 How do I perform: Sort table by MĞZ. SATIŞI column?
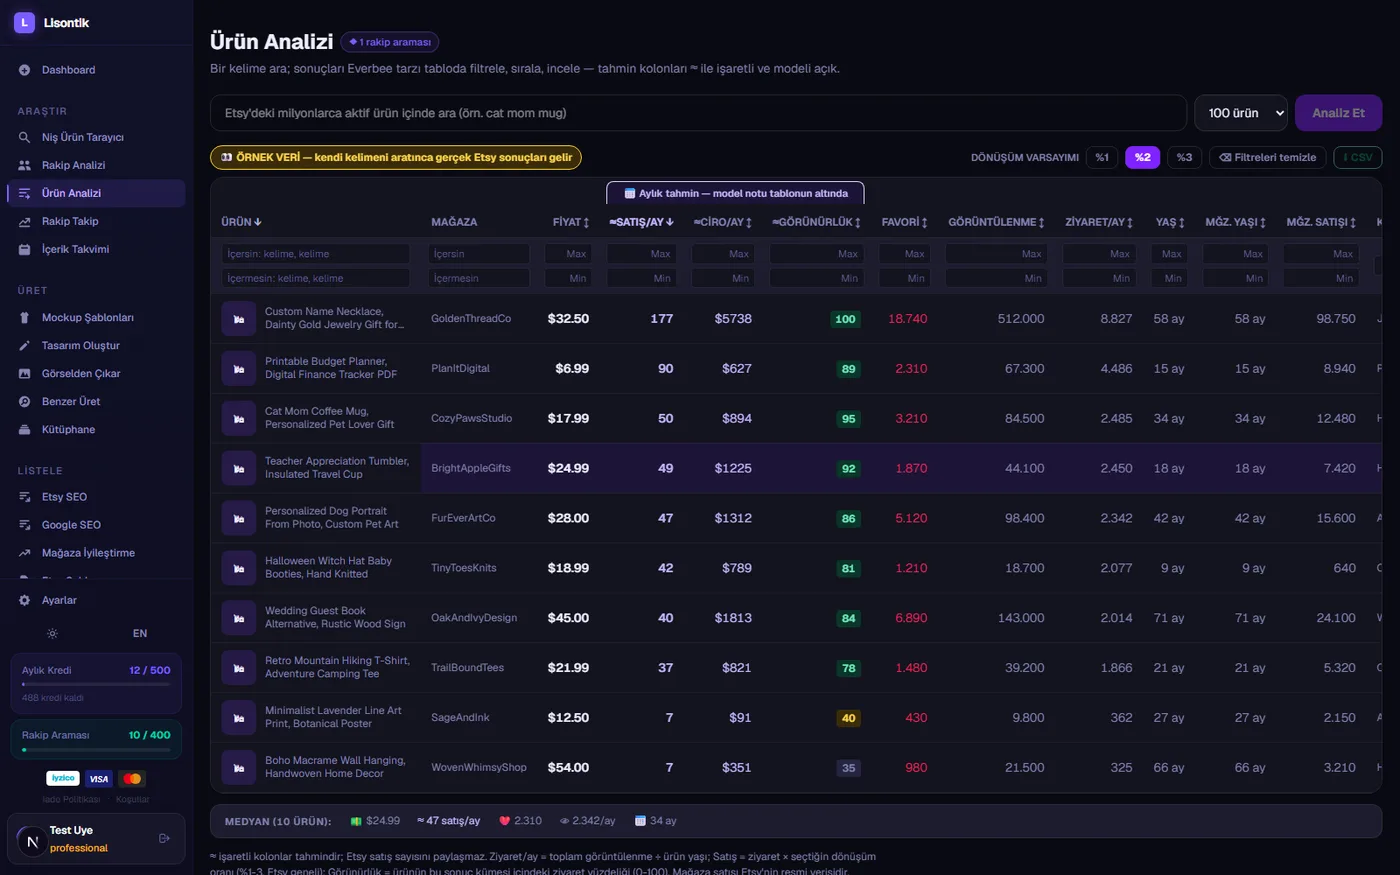pos(1321,222)
